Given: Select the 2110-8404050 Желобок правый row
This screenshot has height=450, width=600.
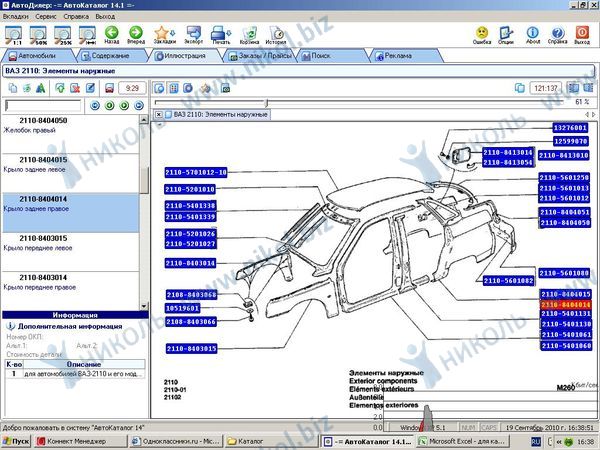Looking at the screenshot, I should tap(71, 134).
